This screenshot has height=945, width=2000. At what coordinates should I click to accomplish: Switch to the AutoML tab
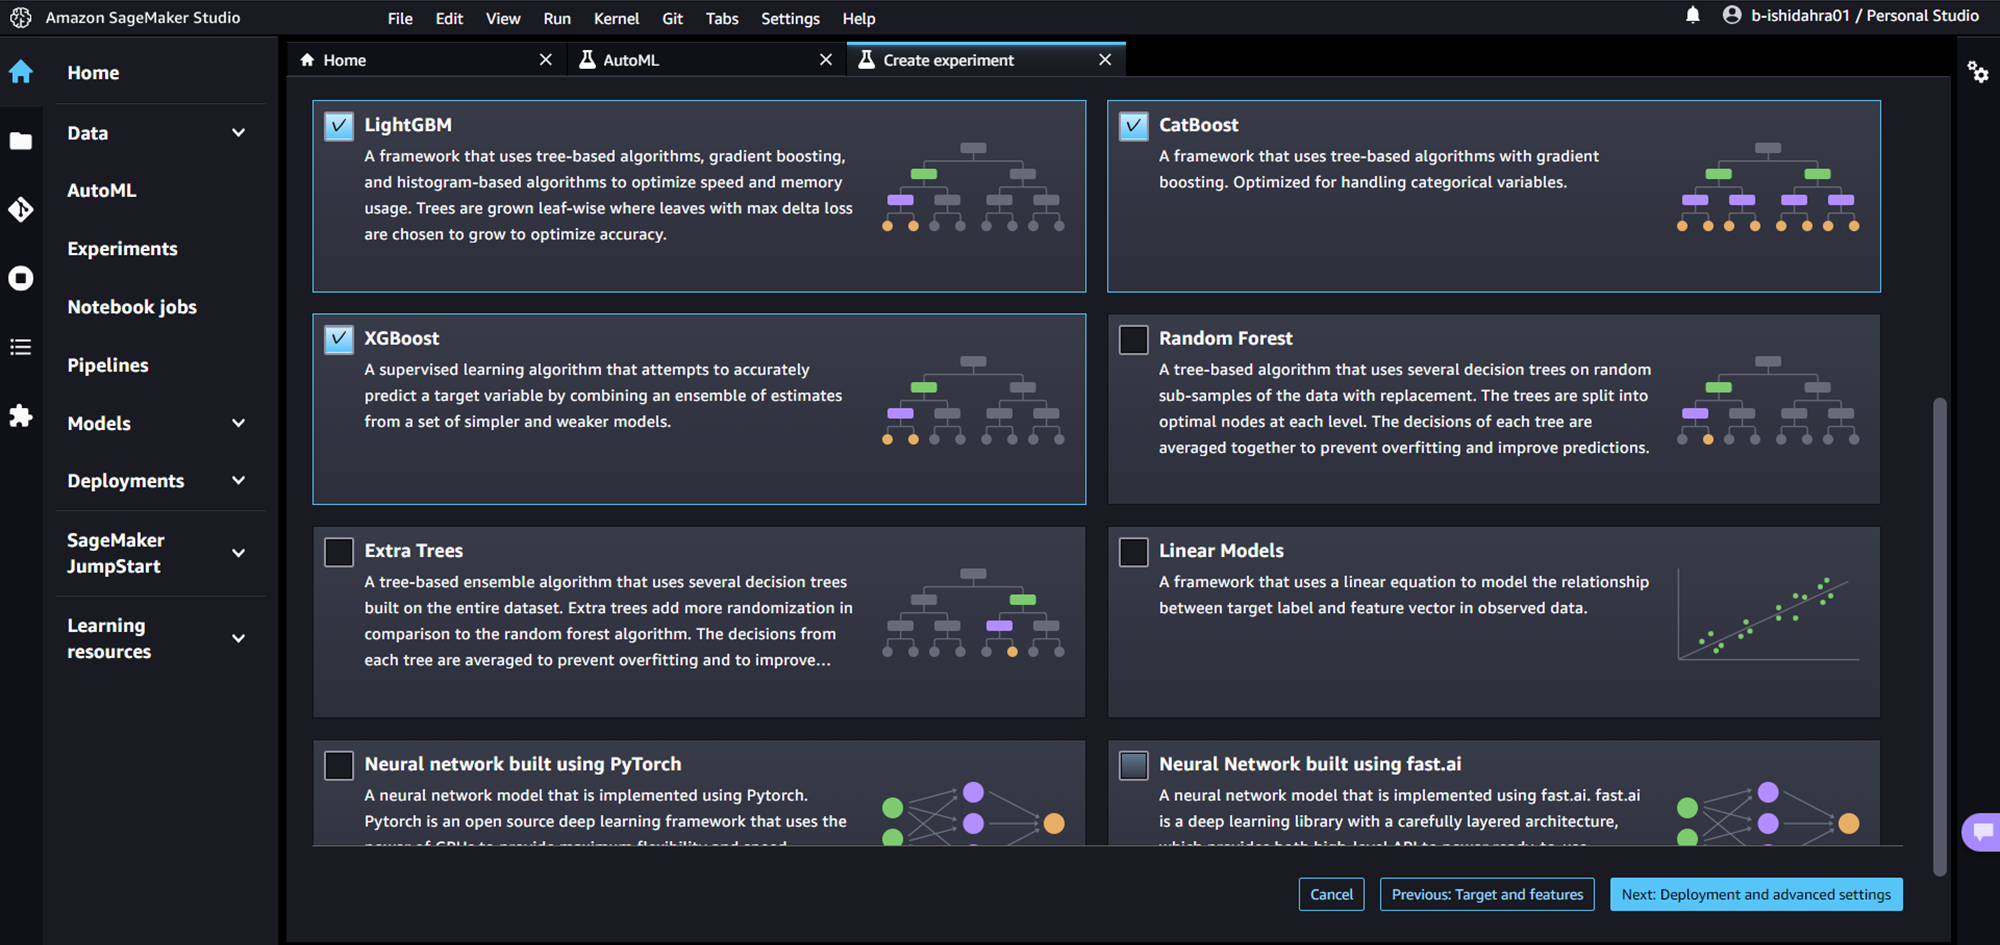631,60
